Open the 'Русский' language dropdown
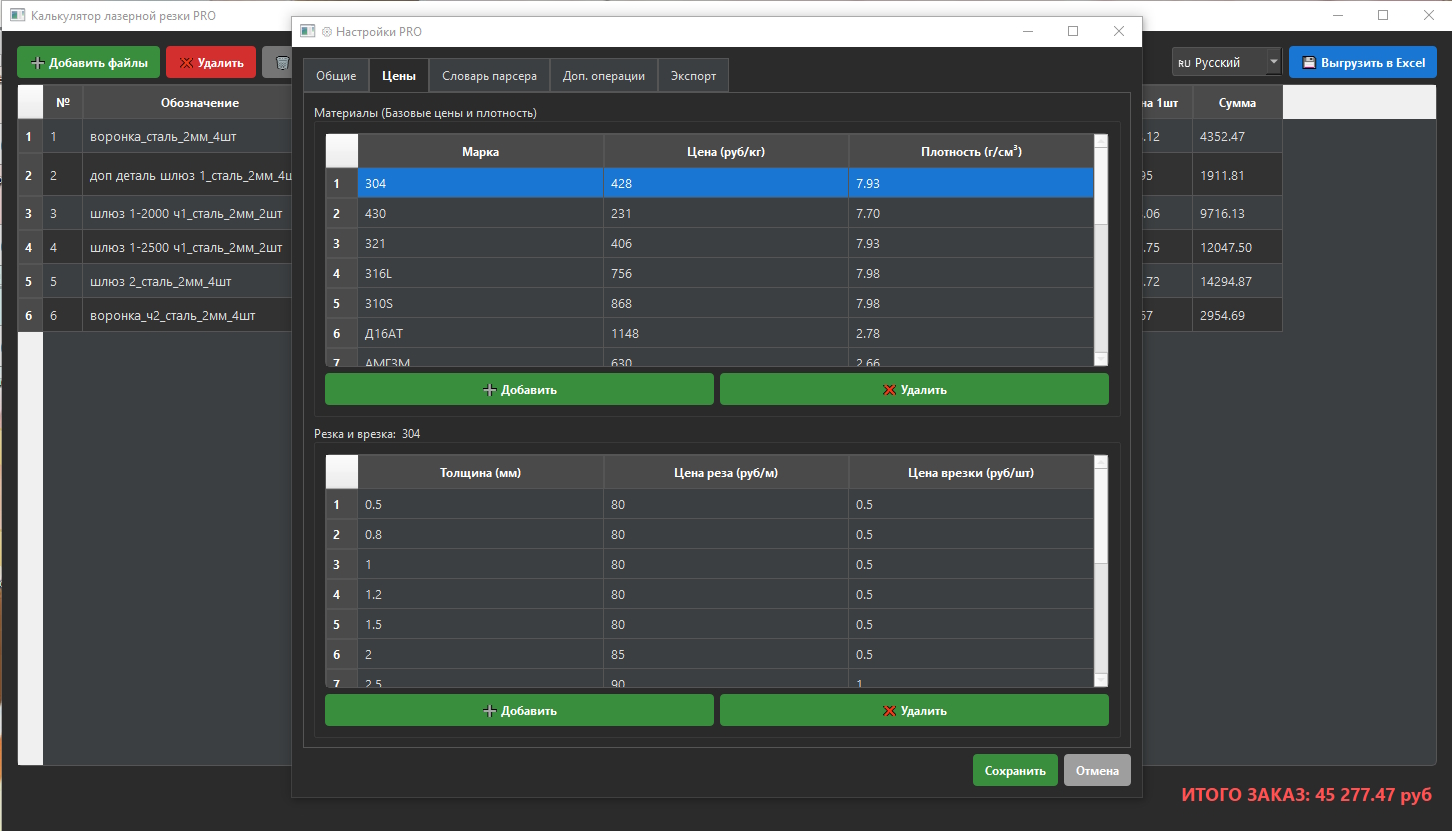The image size is (1452, 831). coord(1226,63)
